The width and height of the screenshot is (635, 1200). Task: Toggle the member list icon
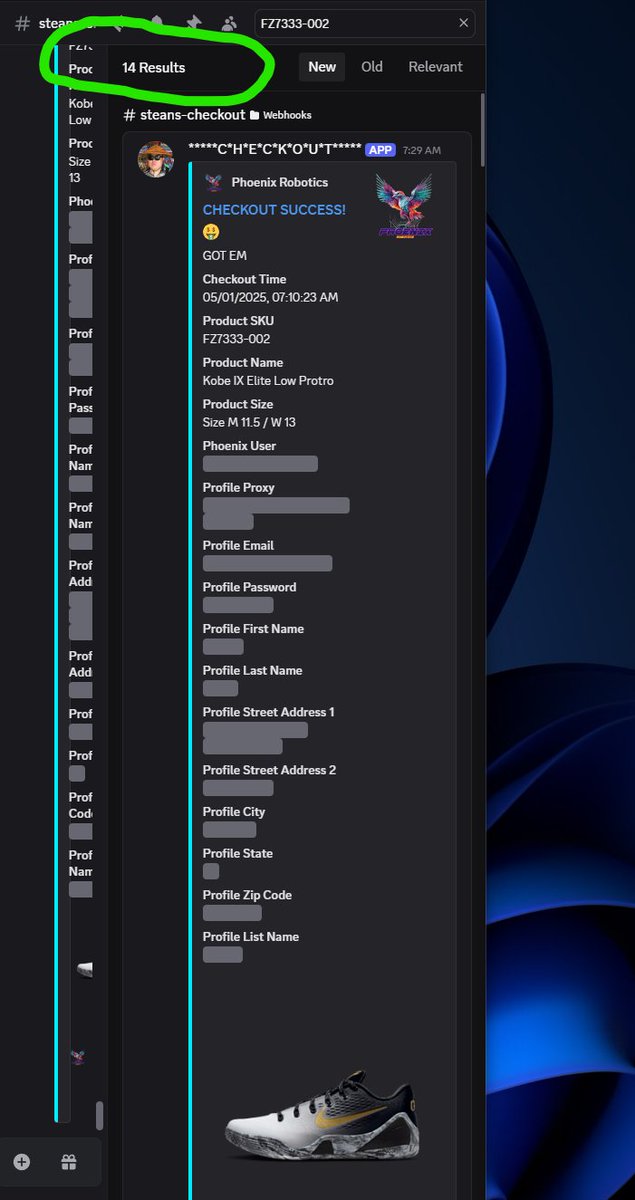[x=229, y=22]
